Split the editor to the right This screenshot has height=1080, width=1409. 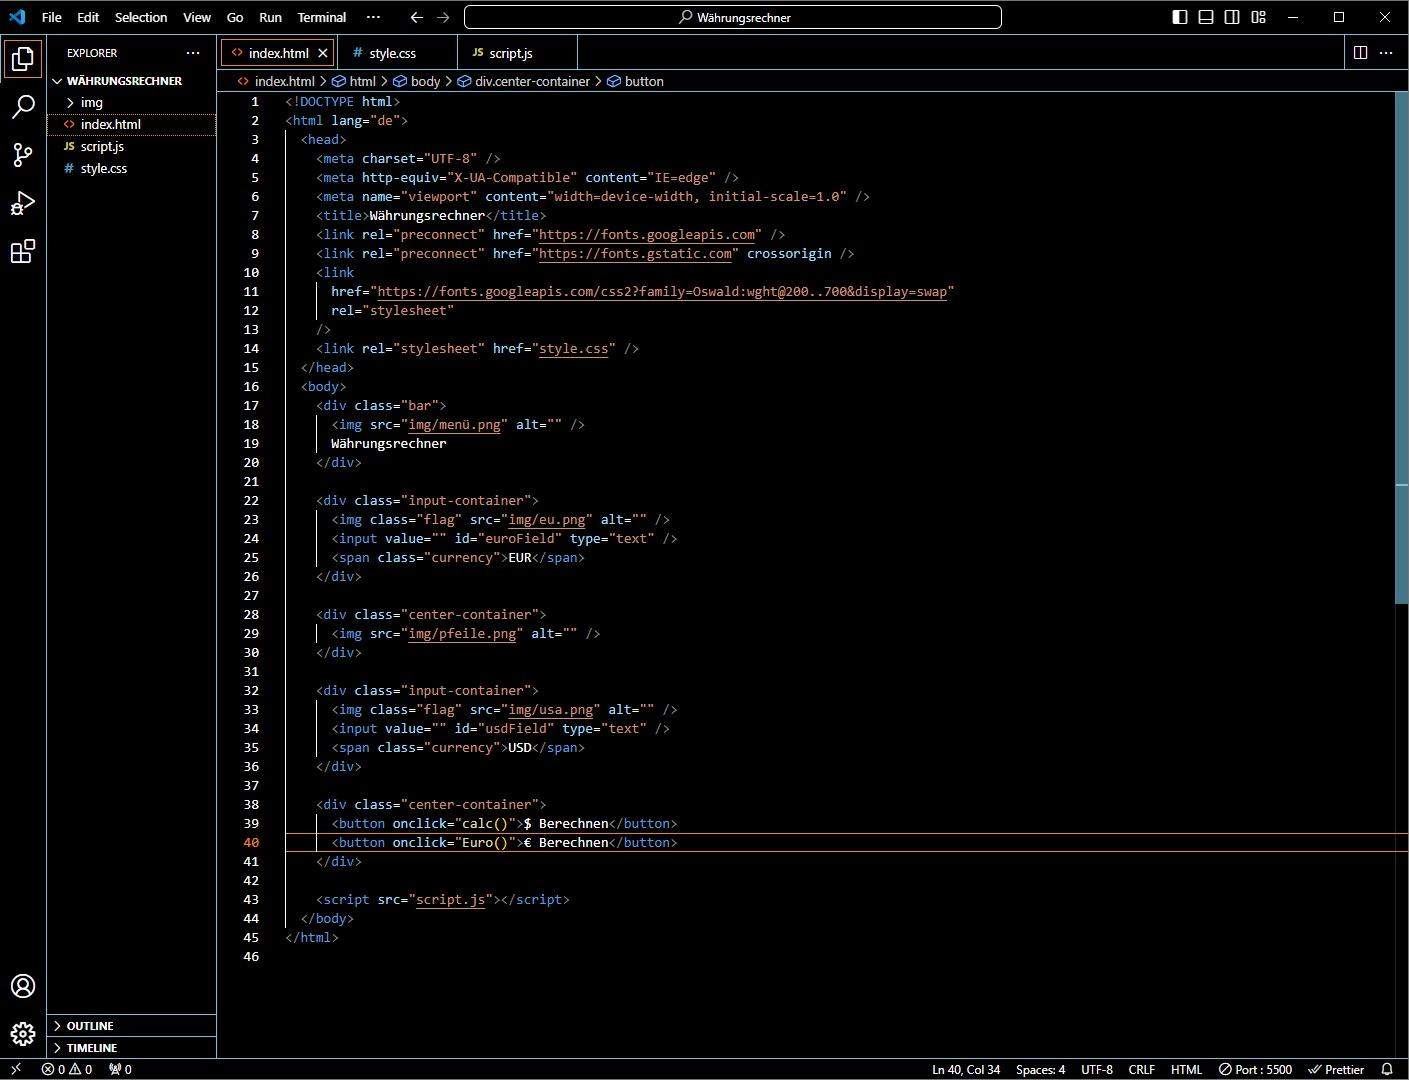(1360, 53)
